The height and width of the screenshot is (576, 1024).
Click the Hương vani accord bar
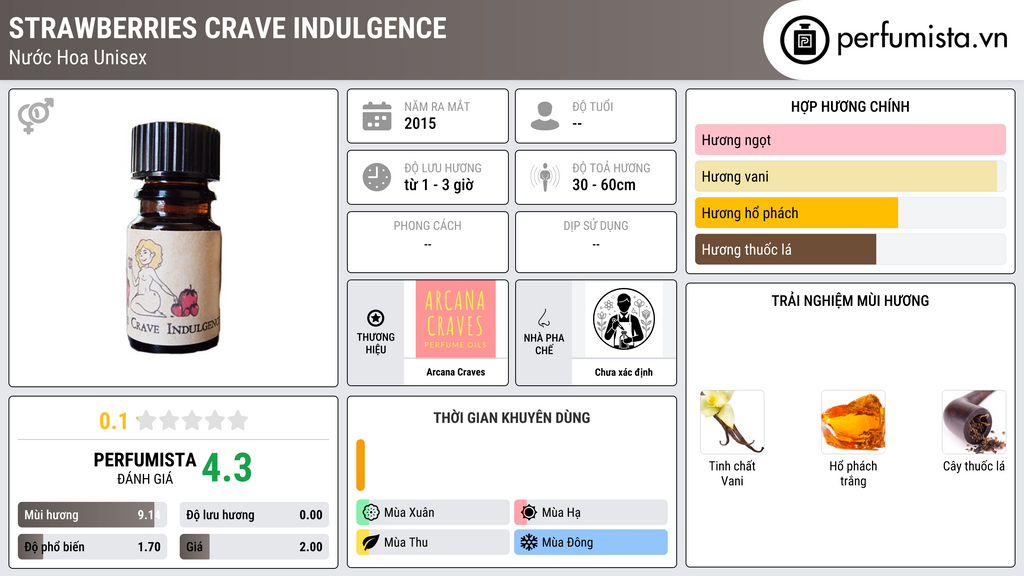click(x=850, y=176)
